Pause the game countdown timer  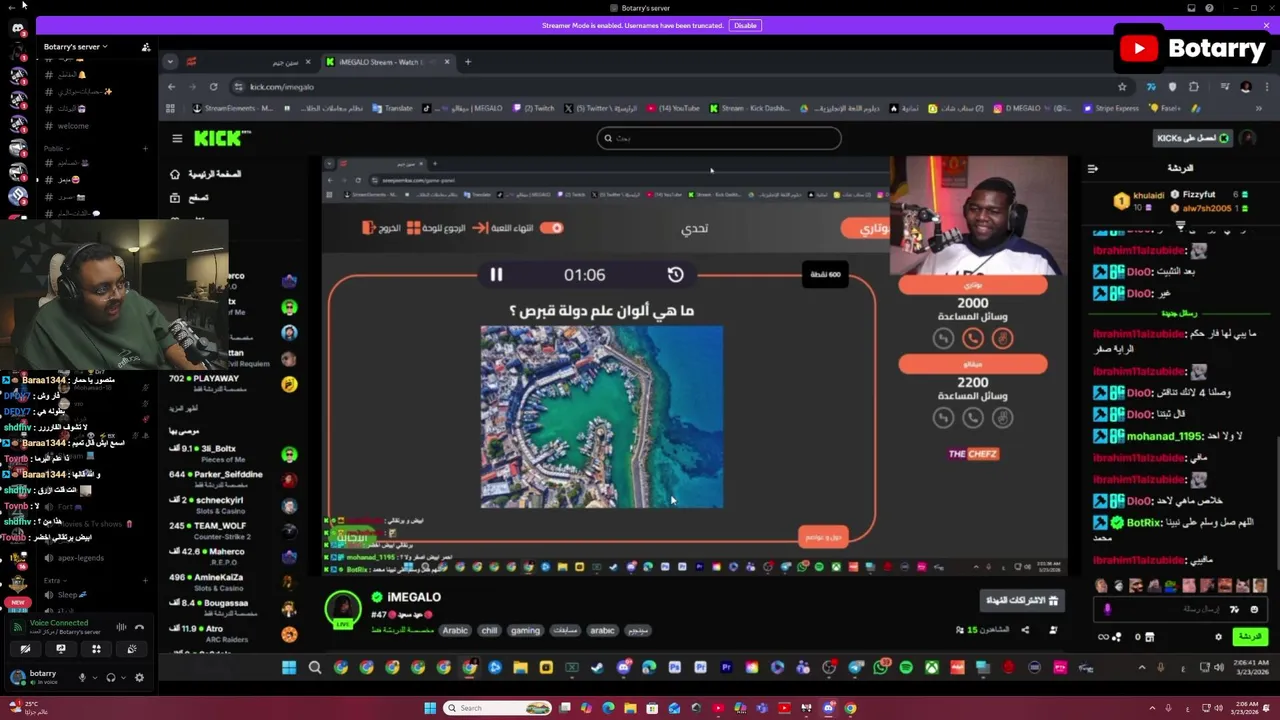(496, 274)
